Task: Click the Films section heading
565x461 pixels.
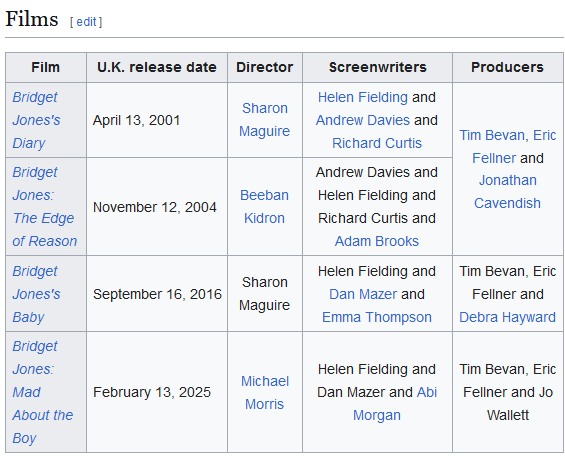Action: (32, 19)
